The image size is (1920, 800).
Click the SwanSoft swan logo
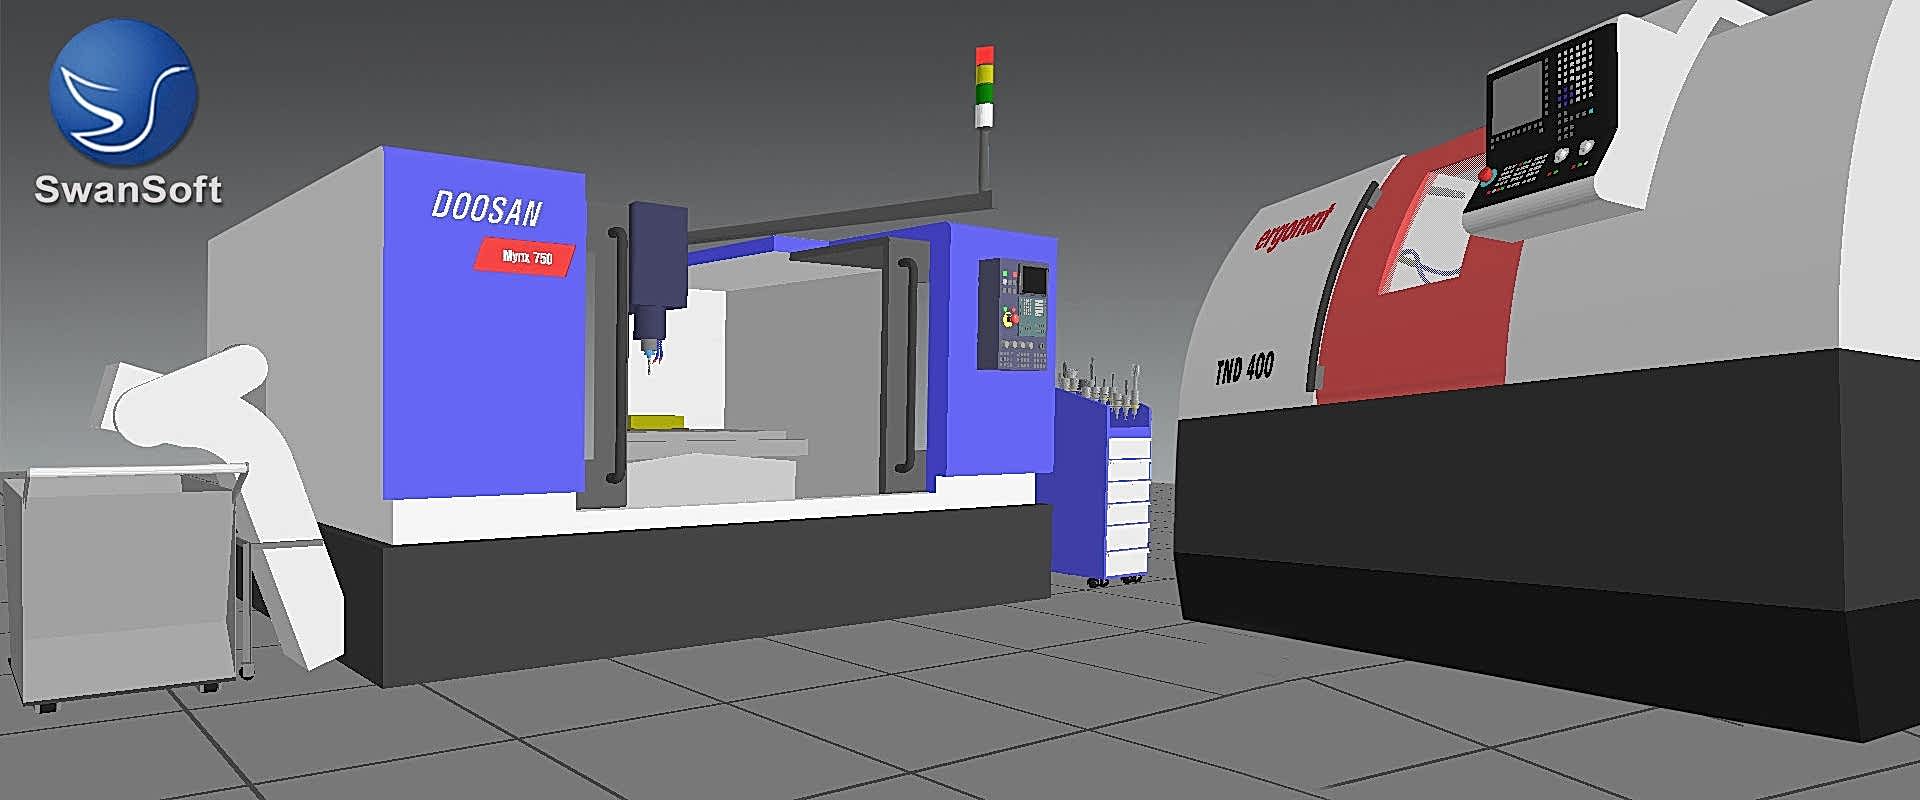(123, 93)
